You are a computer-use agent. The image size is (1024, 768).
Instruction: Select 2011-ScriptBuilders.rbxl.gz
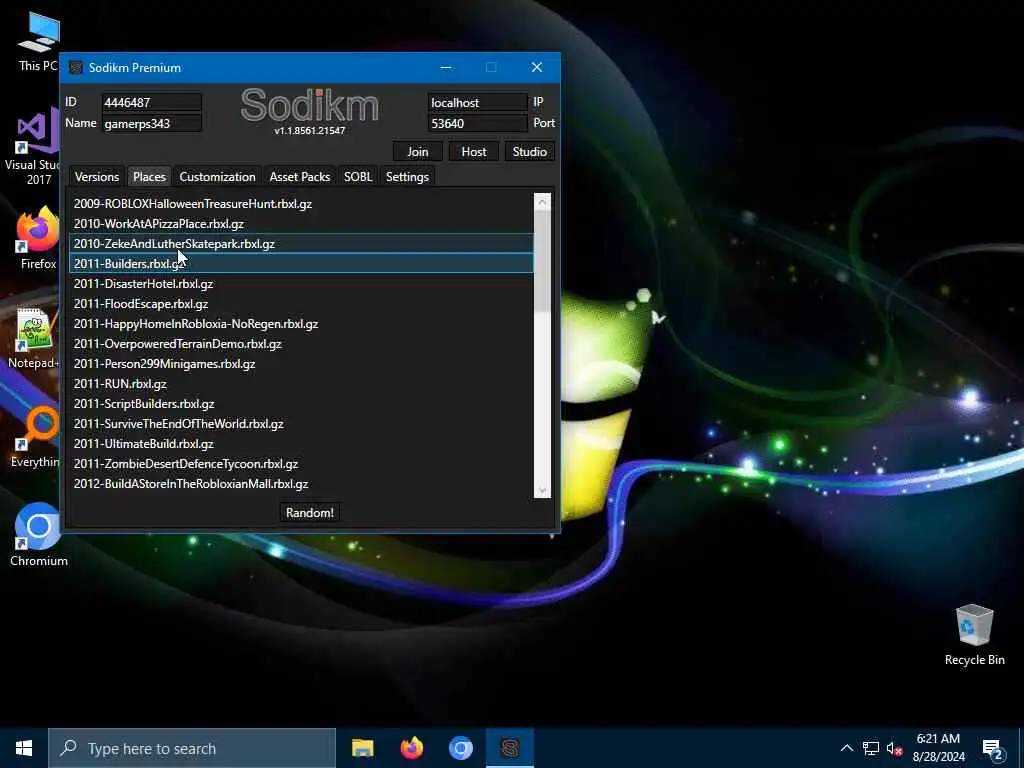pos(301,404)
